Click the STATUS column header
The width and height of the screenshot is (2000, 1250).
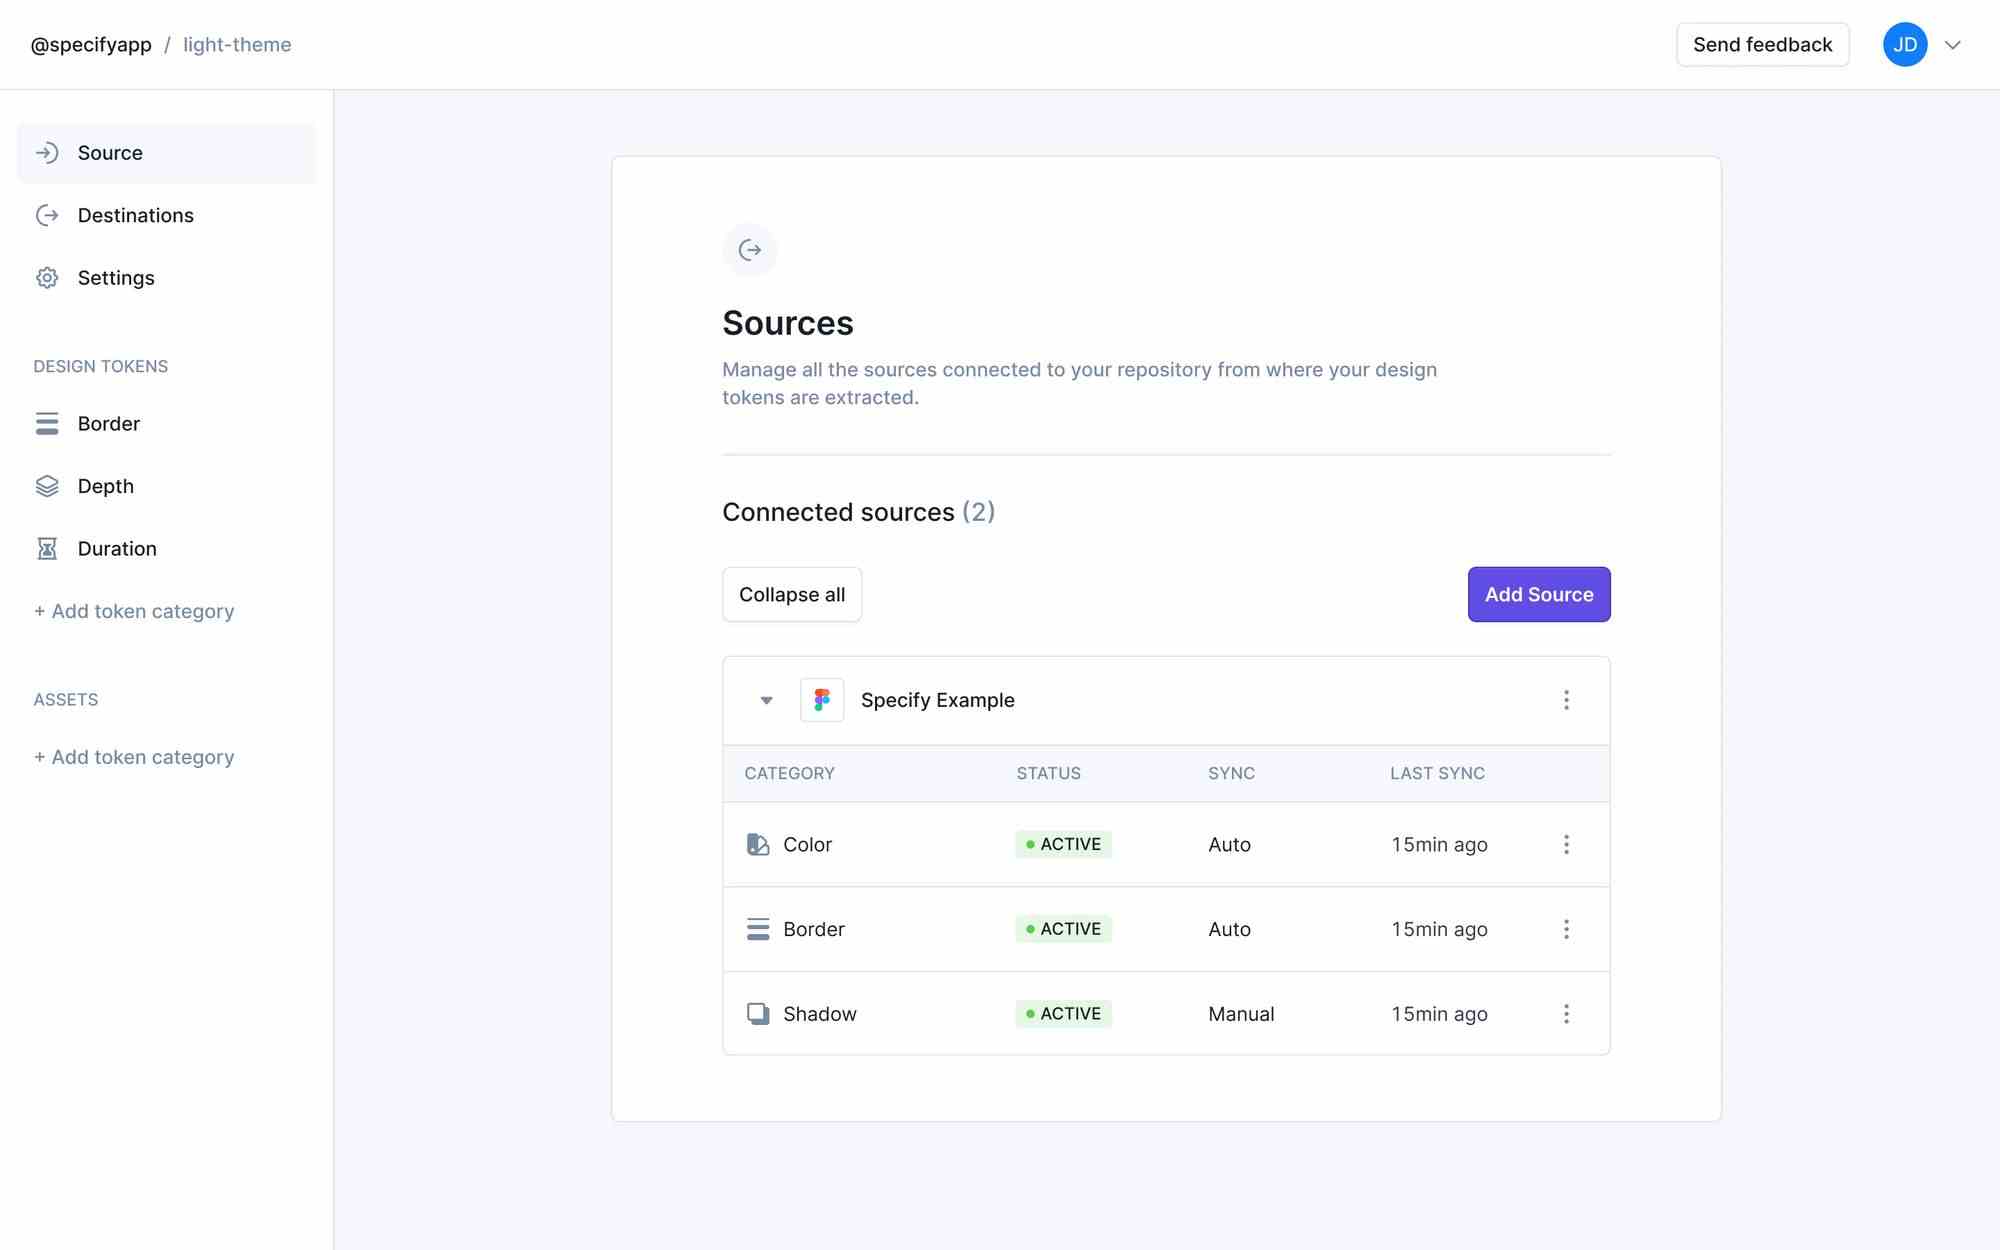coord(1048,773)
